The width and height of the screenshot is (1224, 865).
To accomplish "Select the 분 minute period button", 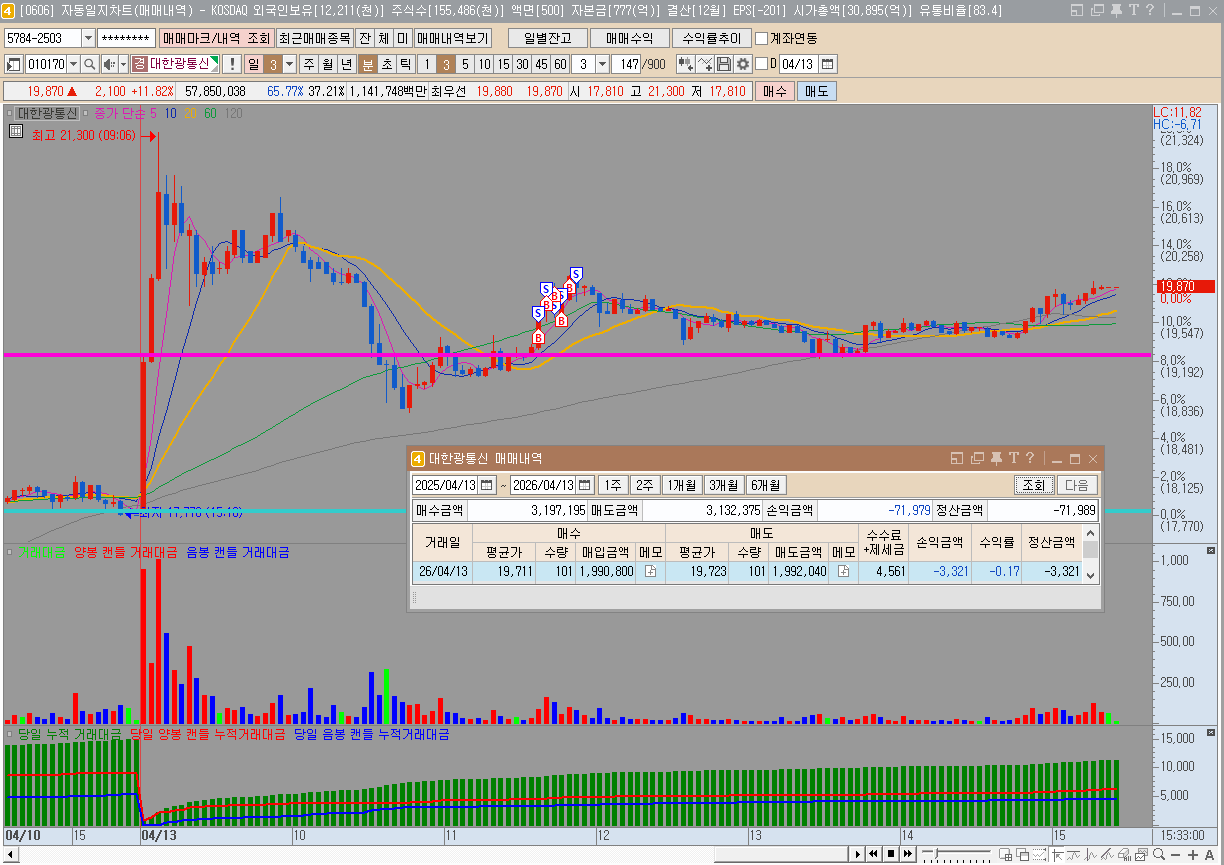I will pyautogui.click(x=368, y=64).
